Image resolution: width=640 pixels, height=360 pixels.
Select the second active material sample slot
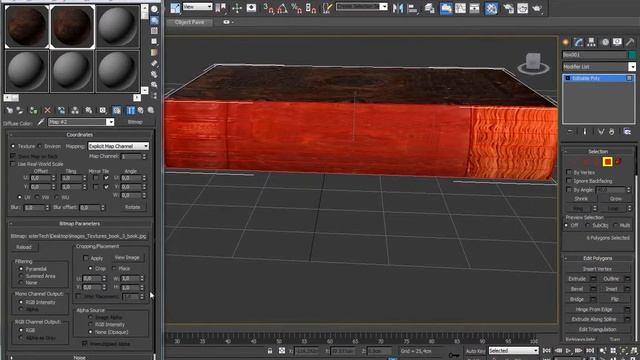click(72, 27)
